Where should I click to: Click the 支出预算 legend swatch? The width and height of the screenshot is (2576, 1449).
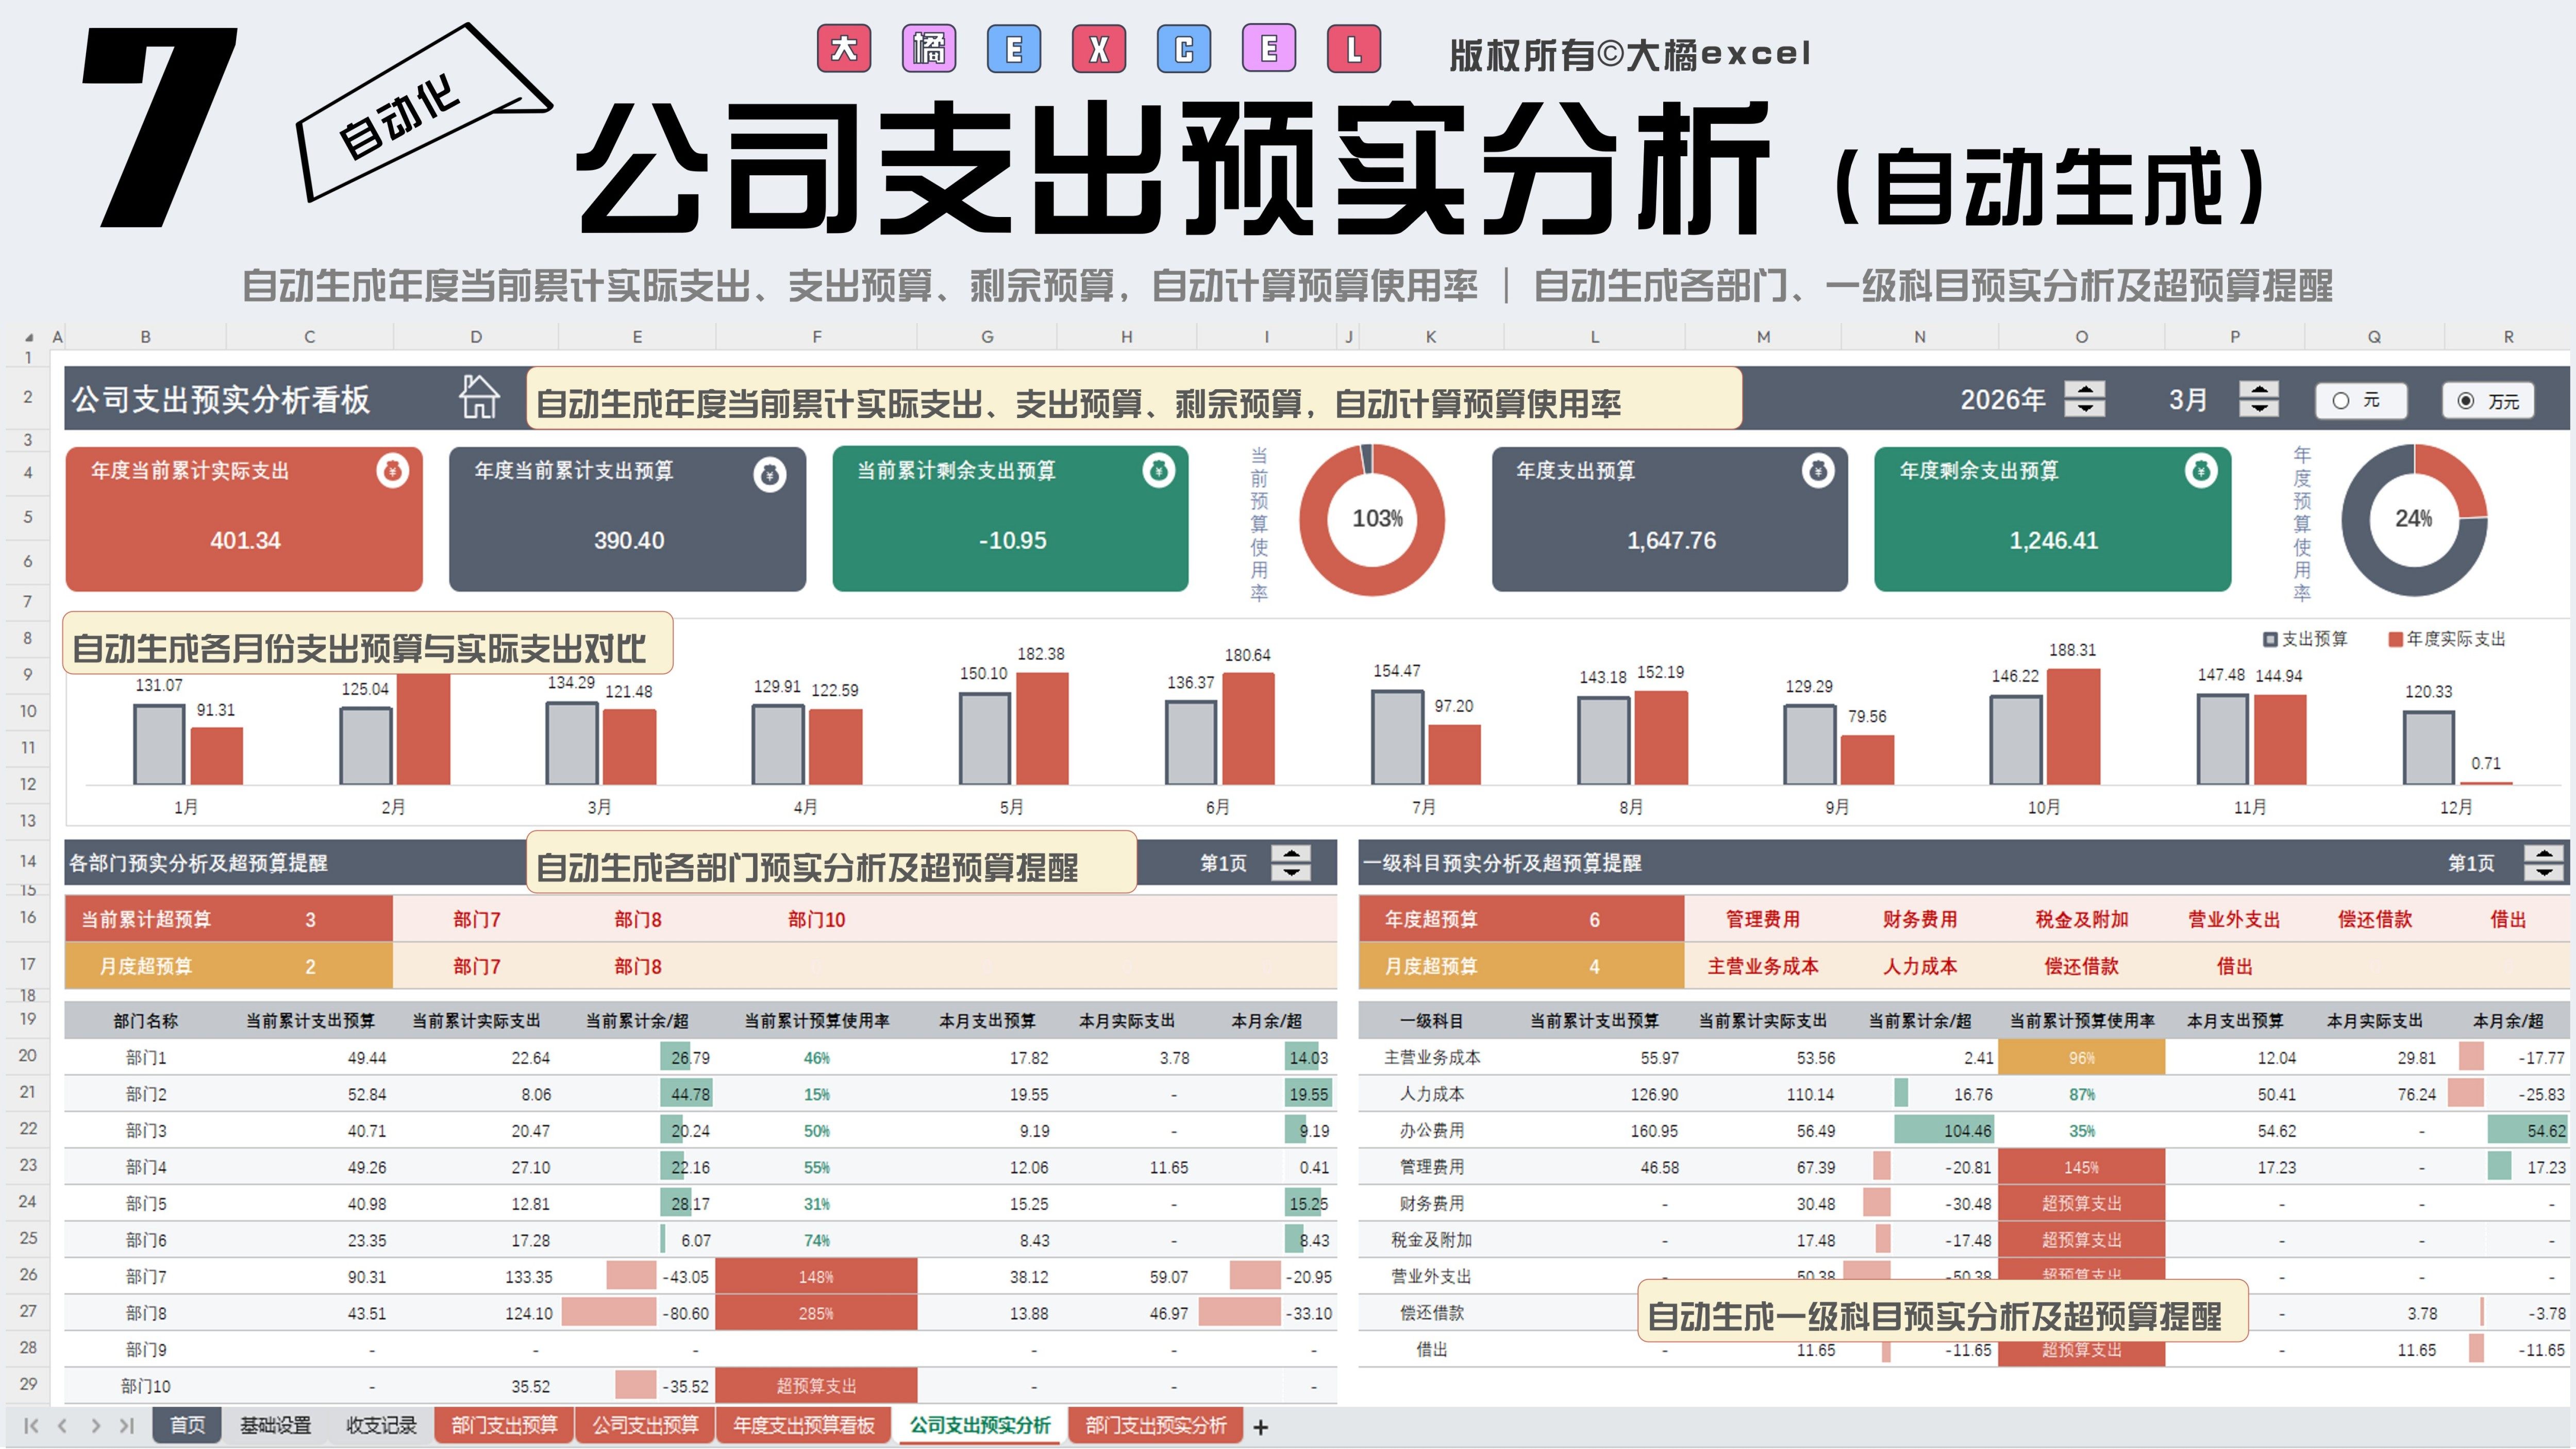[2270, 639]
